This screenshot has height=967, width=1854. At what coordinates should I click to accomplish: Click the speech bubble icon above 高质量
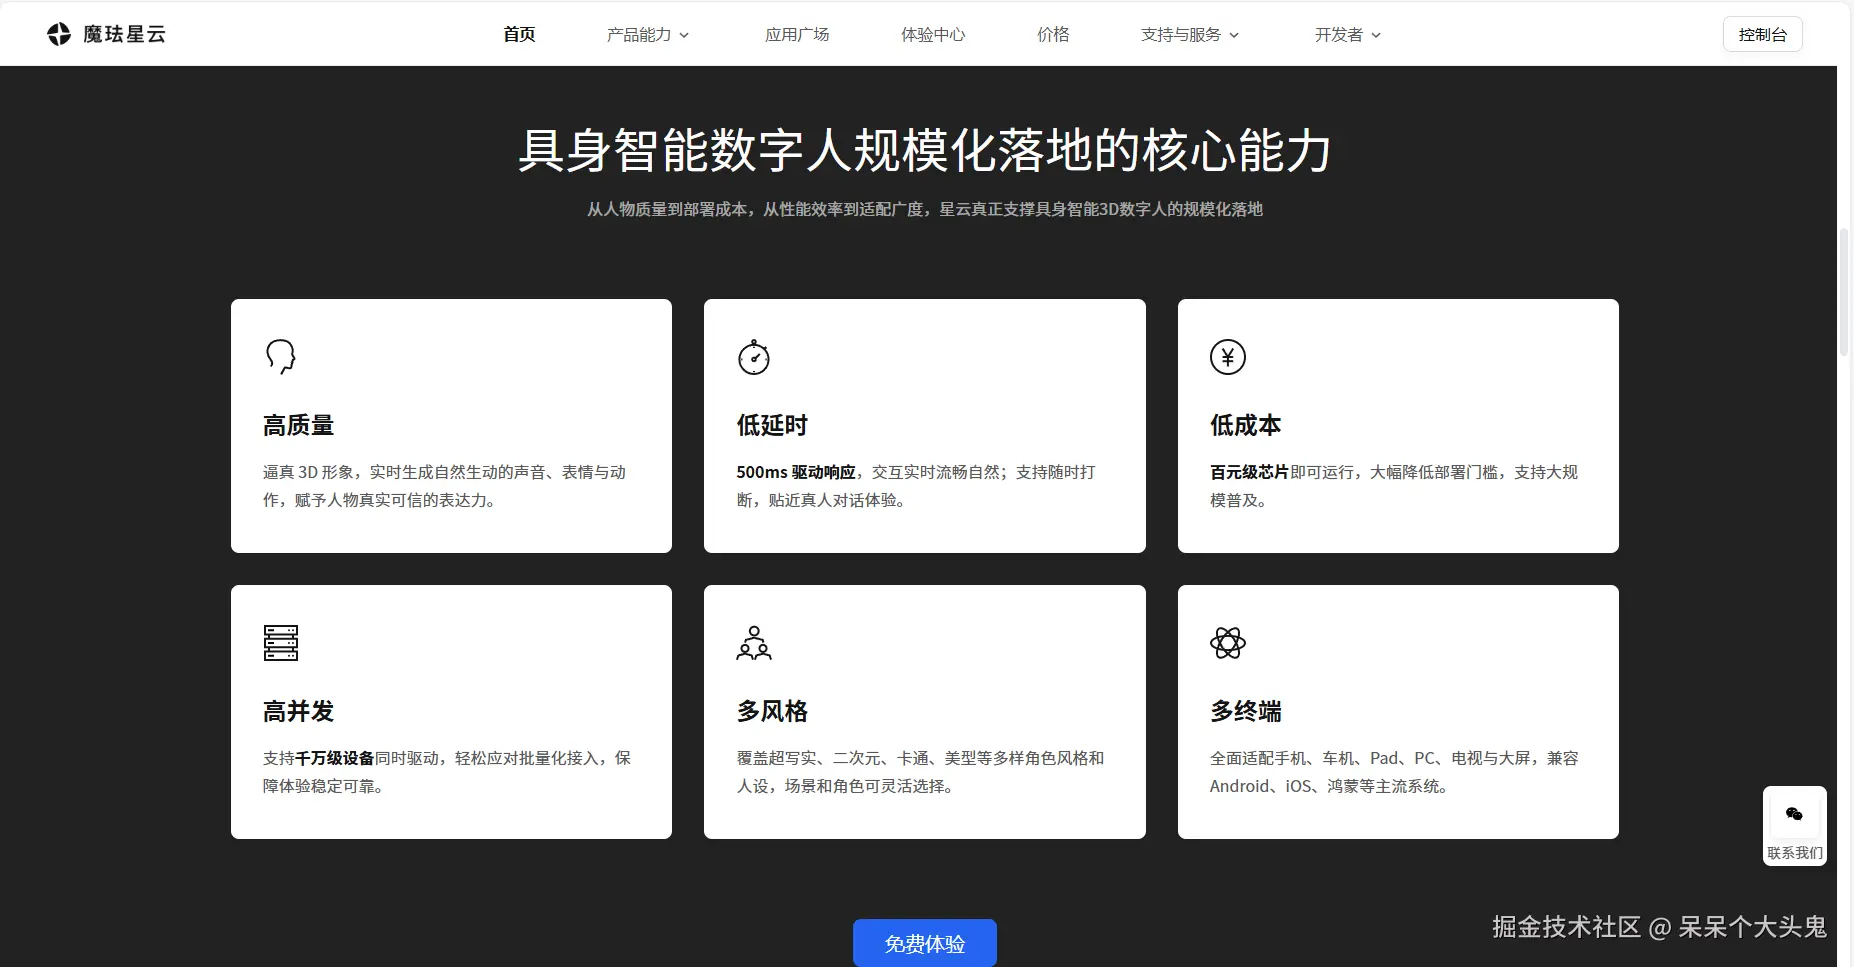pyautogui.click(x=280, y=356)
